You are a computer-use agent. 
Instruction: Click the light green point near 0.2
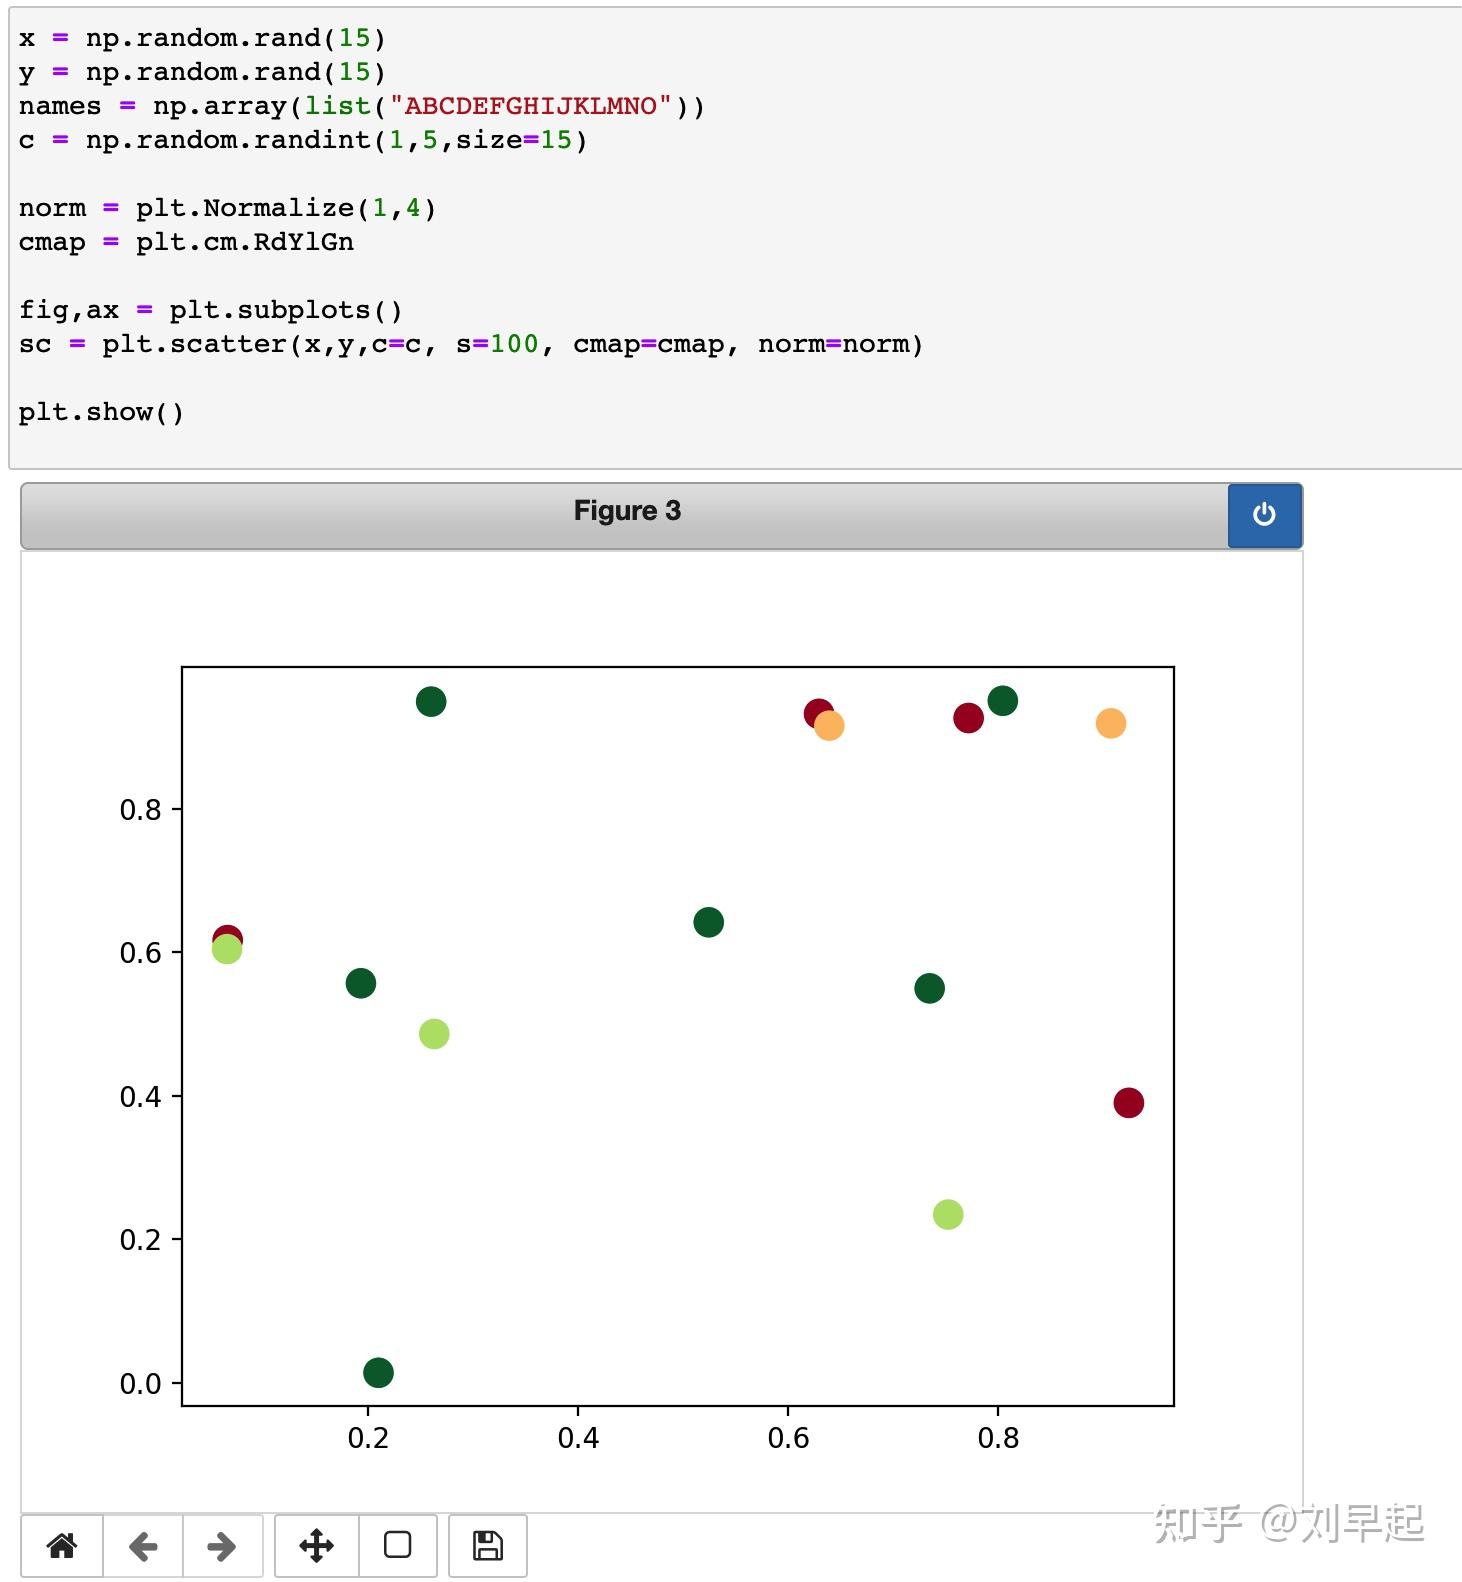pyautogui.click(x=947, y=1214)
